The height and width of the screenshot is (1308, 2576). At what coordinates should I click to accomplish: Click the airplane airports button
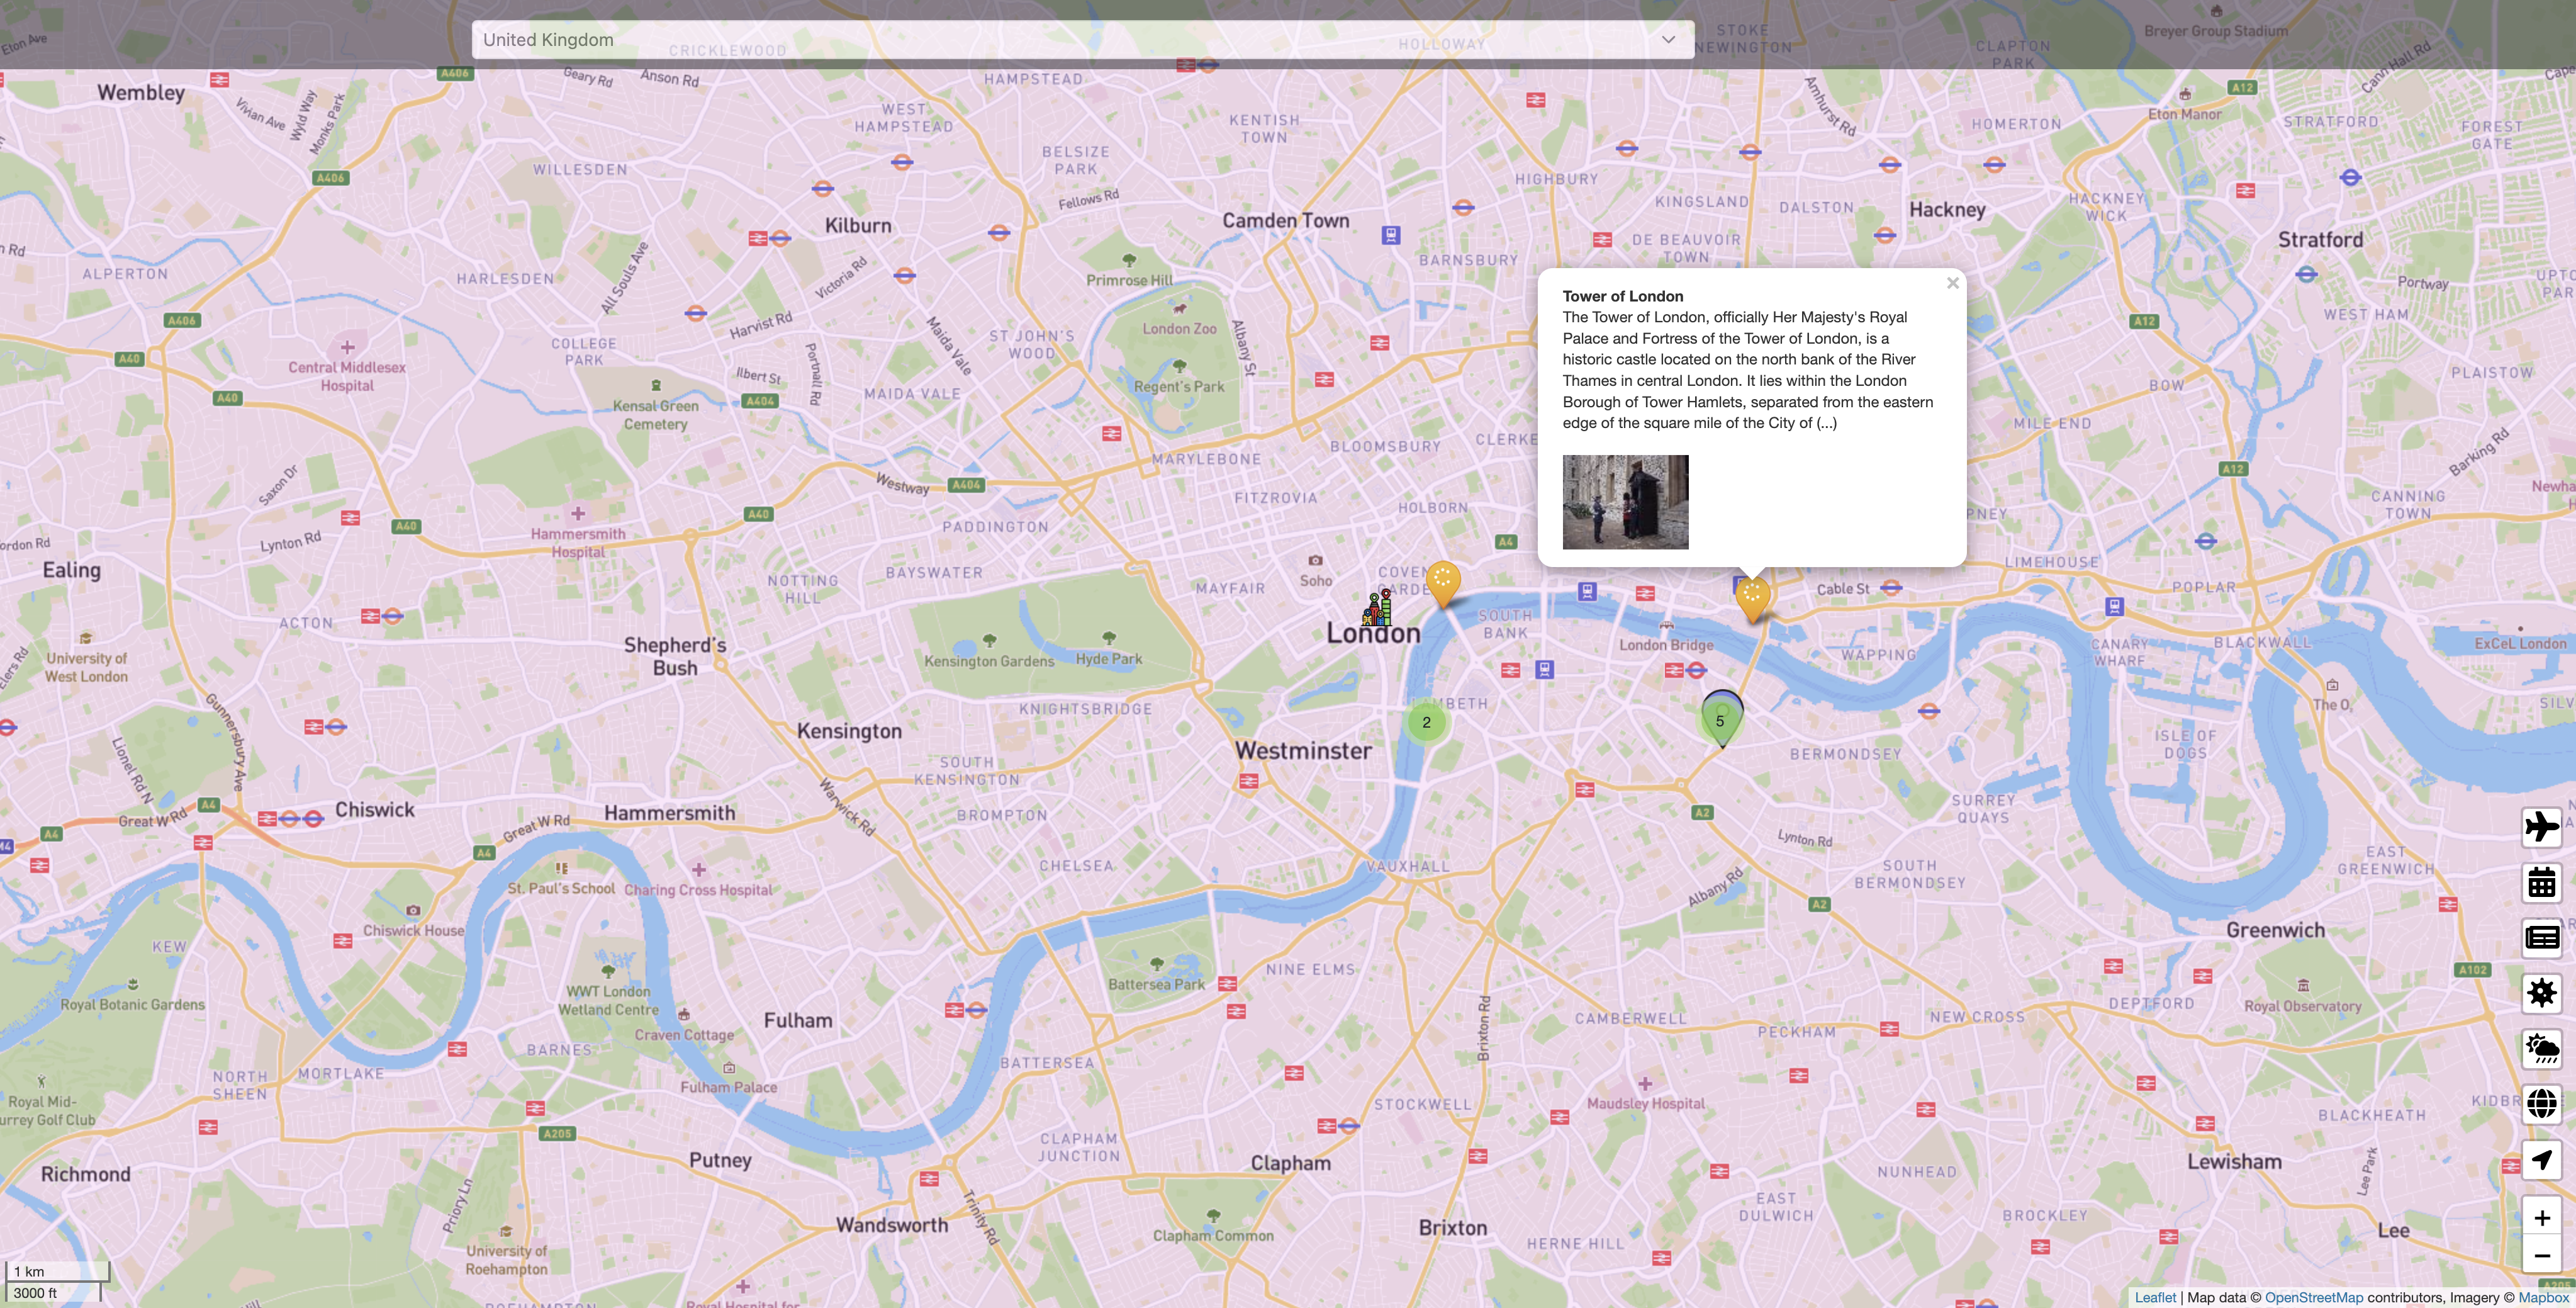2541,827
